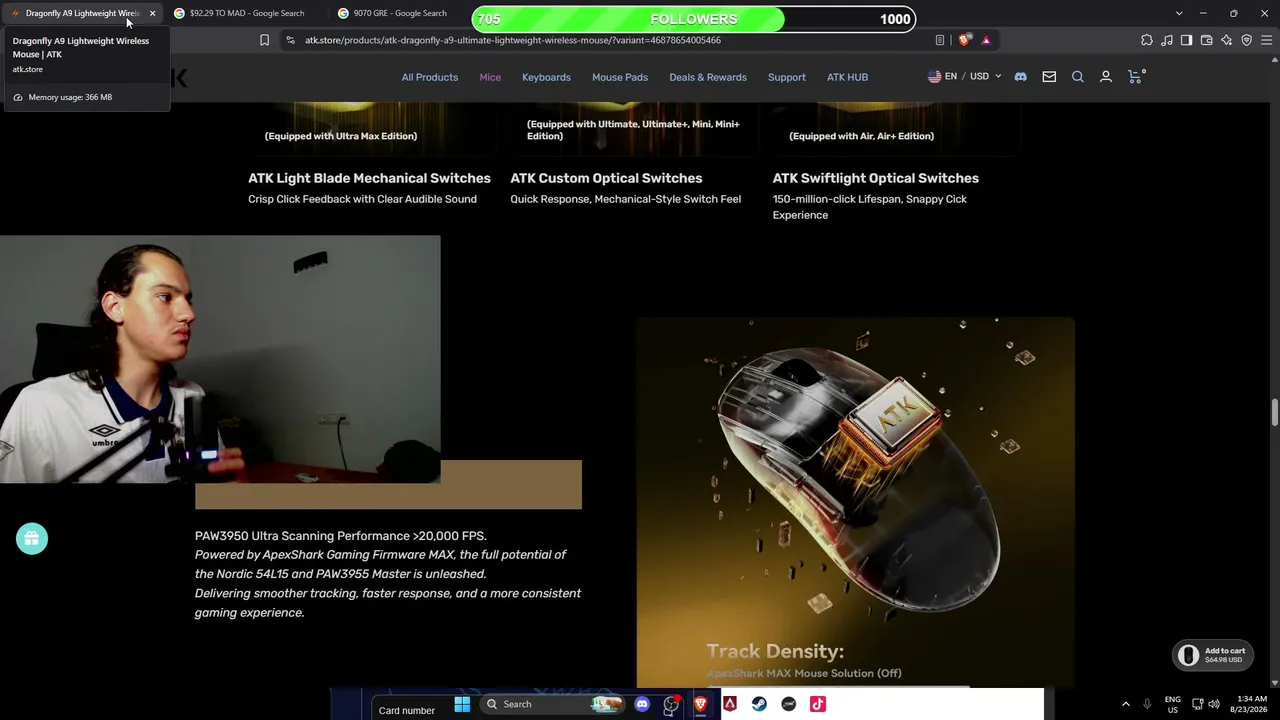
Task: Open the Keyboards menu item
Action: 546,77
